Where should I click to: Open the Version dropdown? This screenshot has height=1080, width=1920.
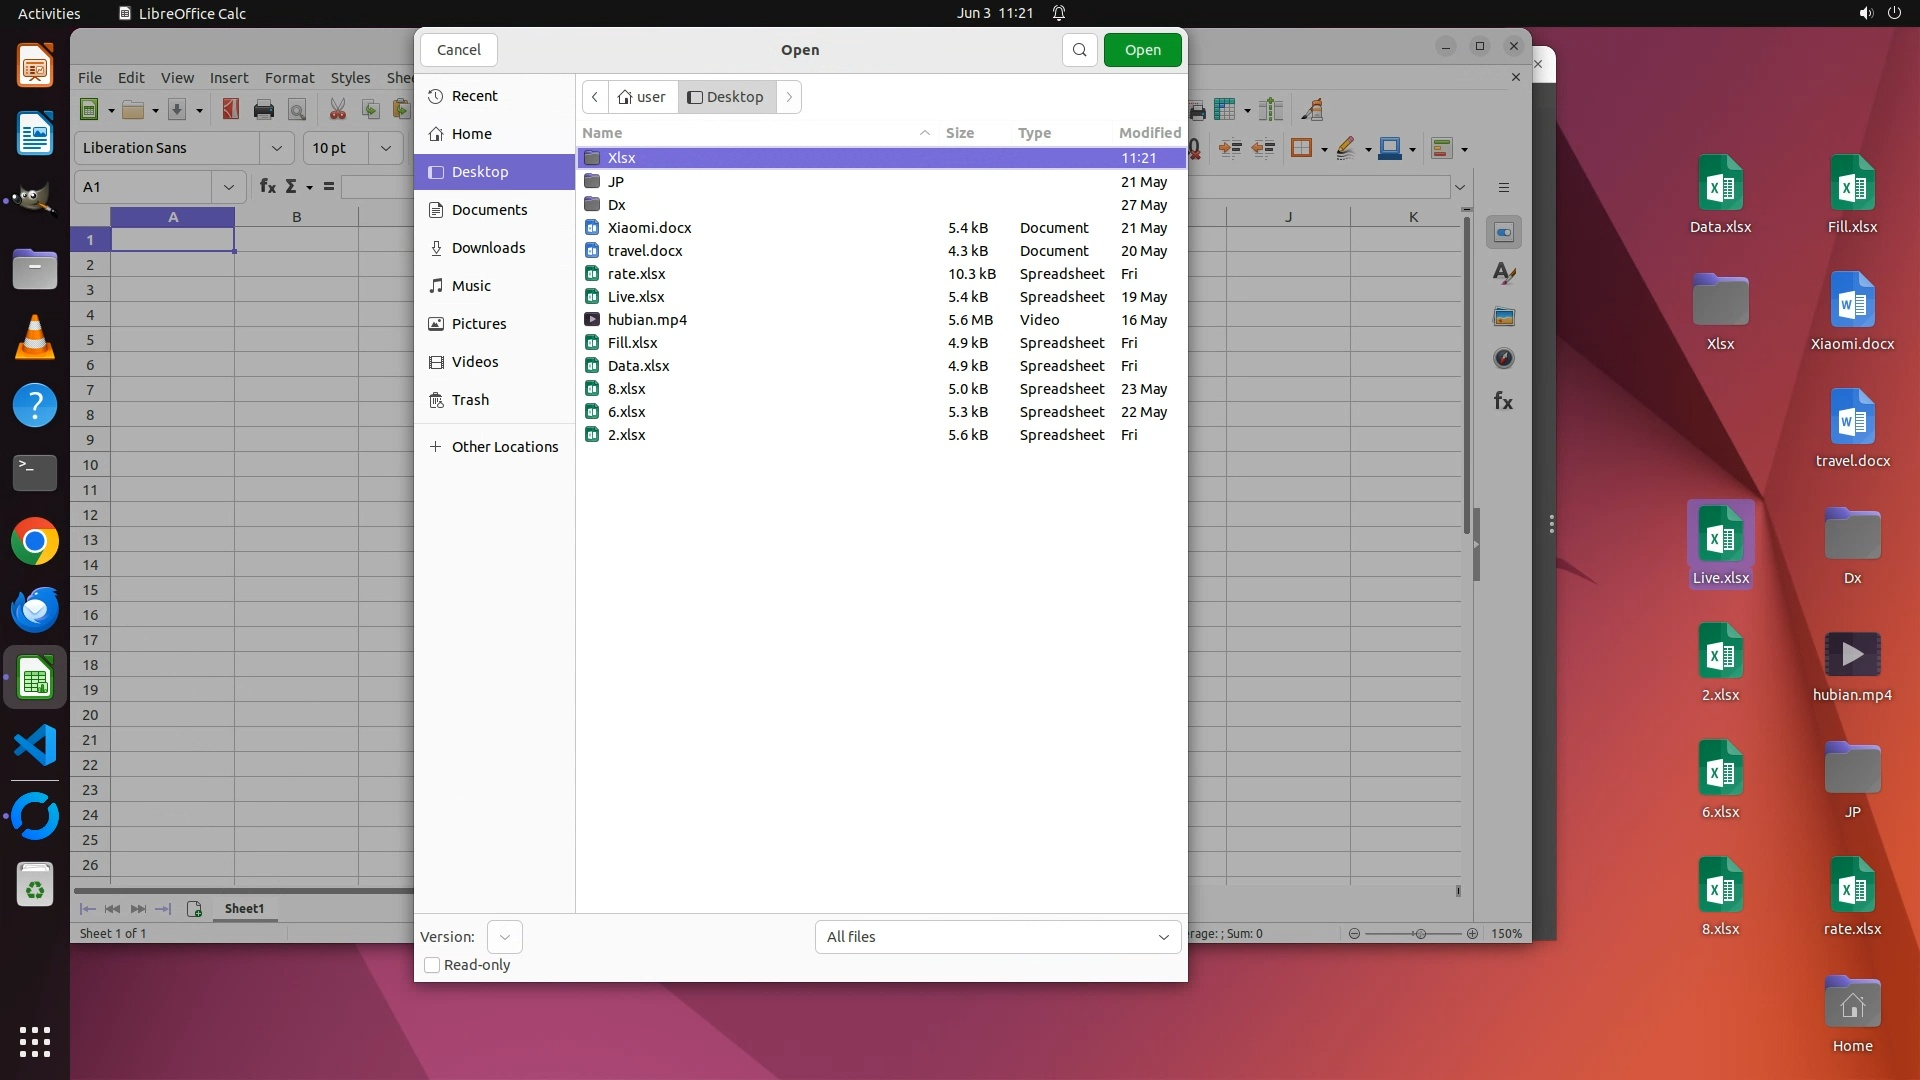click(504, 937)
